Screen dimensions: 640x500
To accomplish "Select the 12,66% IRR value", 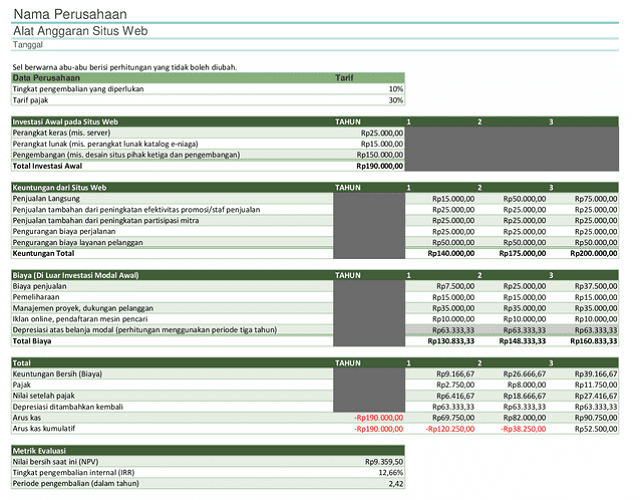I will coord(391,473).
